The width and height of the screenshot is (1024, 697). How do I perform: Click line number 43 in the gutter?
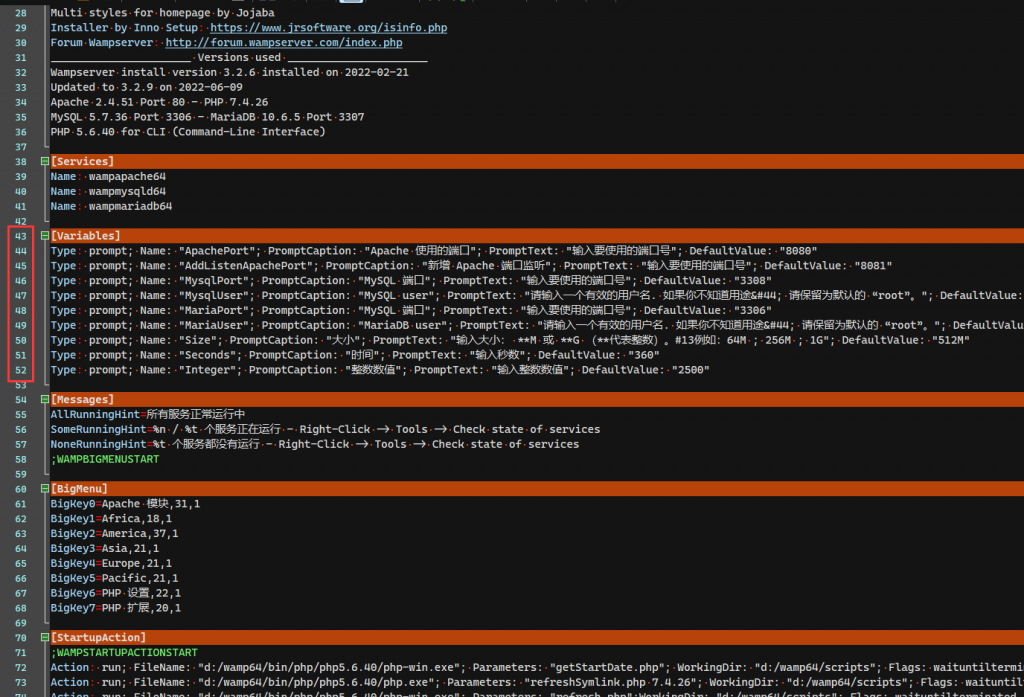(21, 236)
